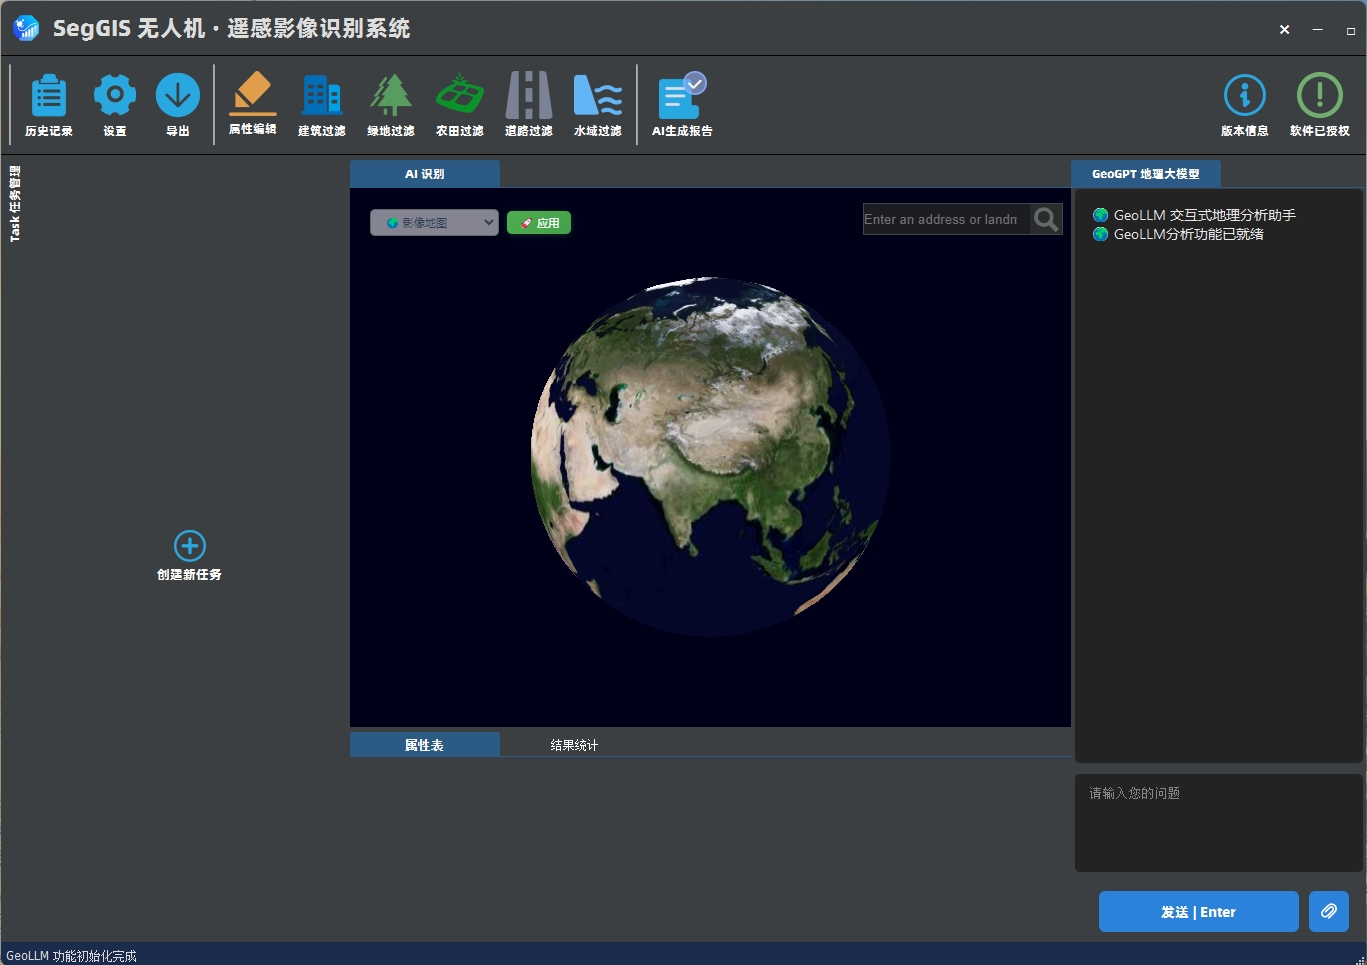
Task: Click the paperclip attachment button
Action: coord(1328,911)
